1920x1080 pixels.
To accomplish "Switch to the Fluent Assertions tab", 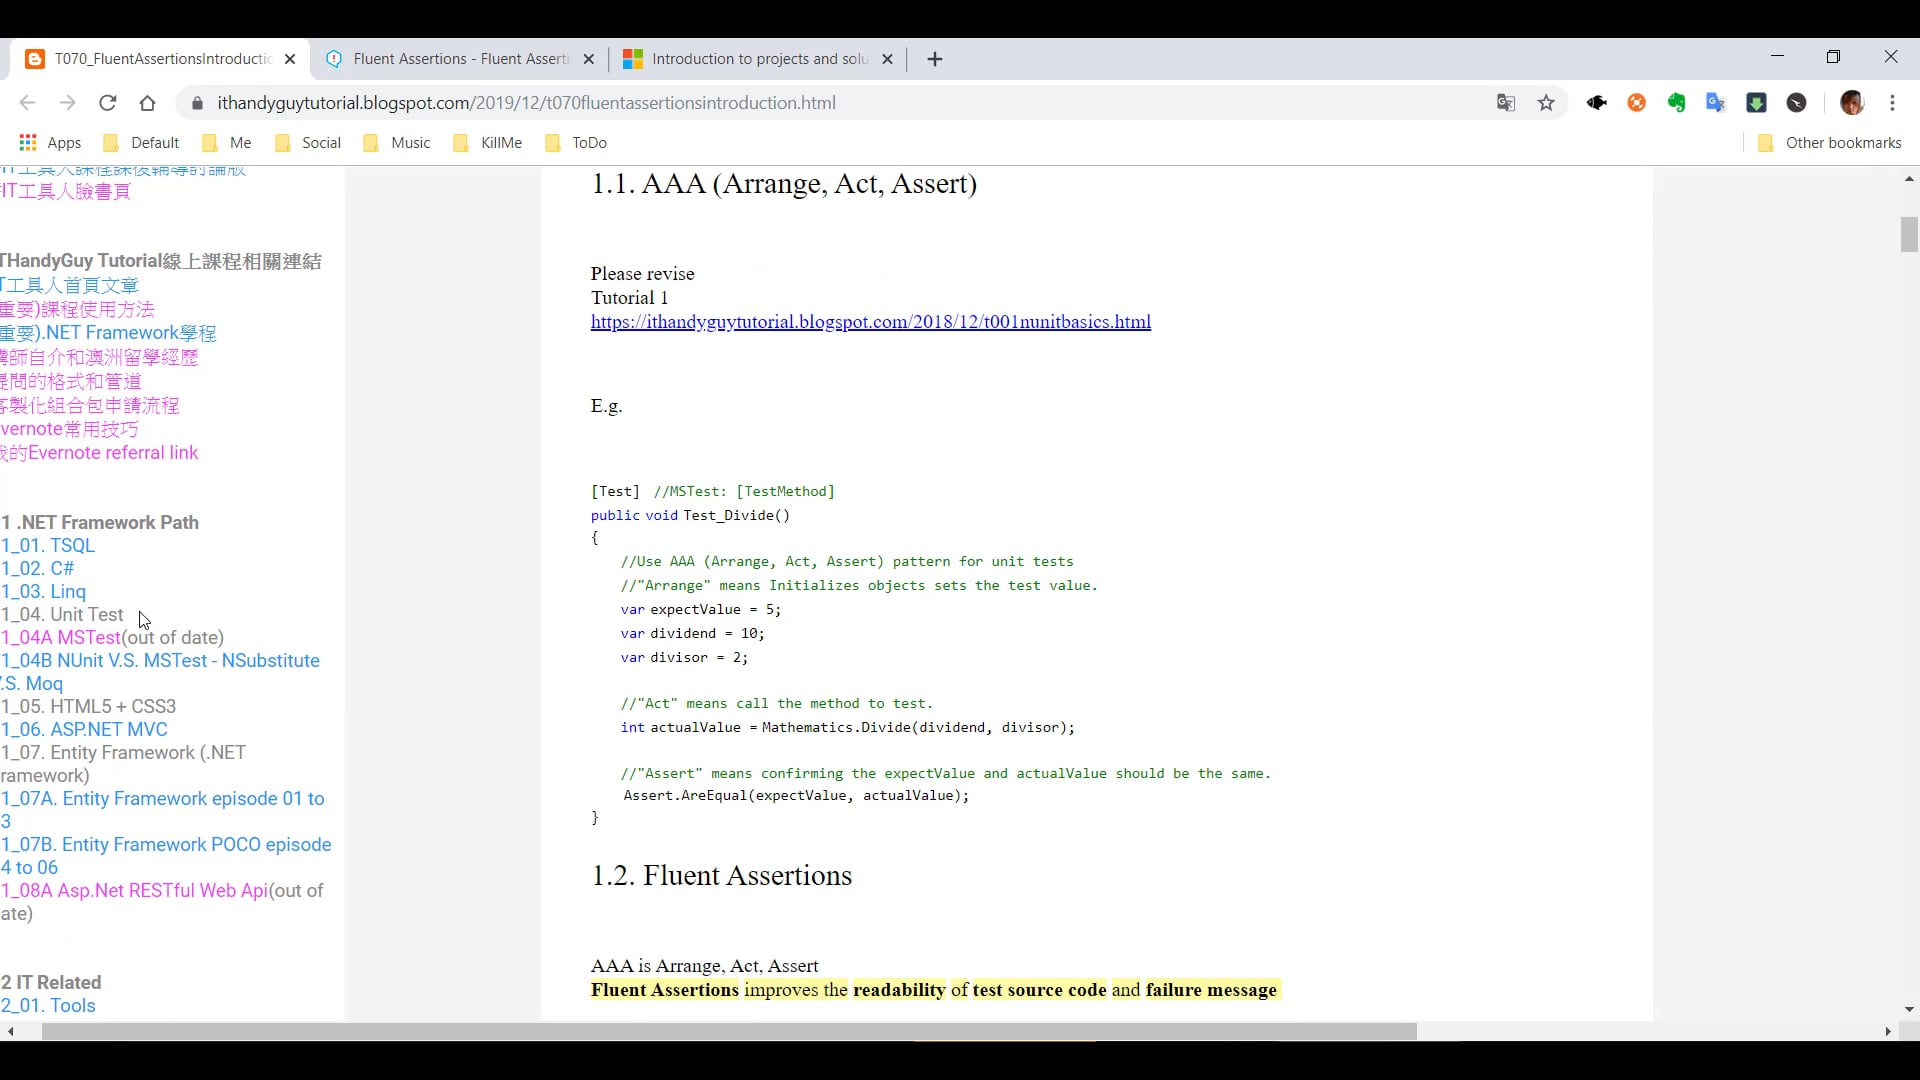I will 458,59.
